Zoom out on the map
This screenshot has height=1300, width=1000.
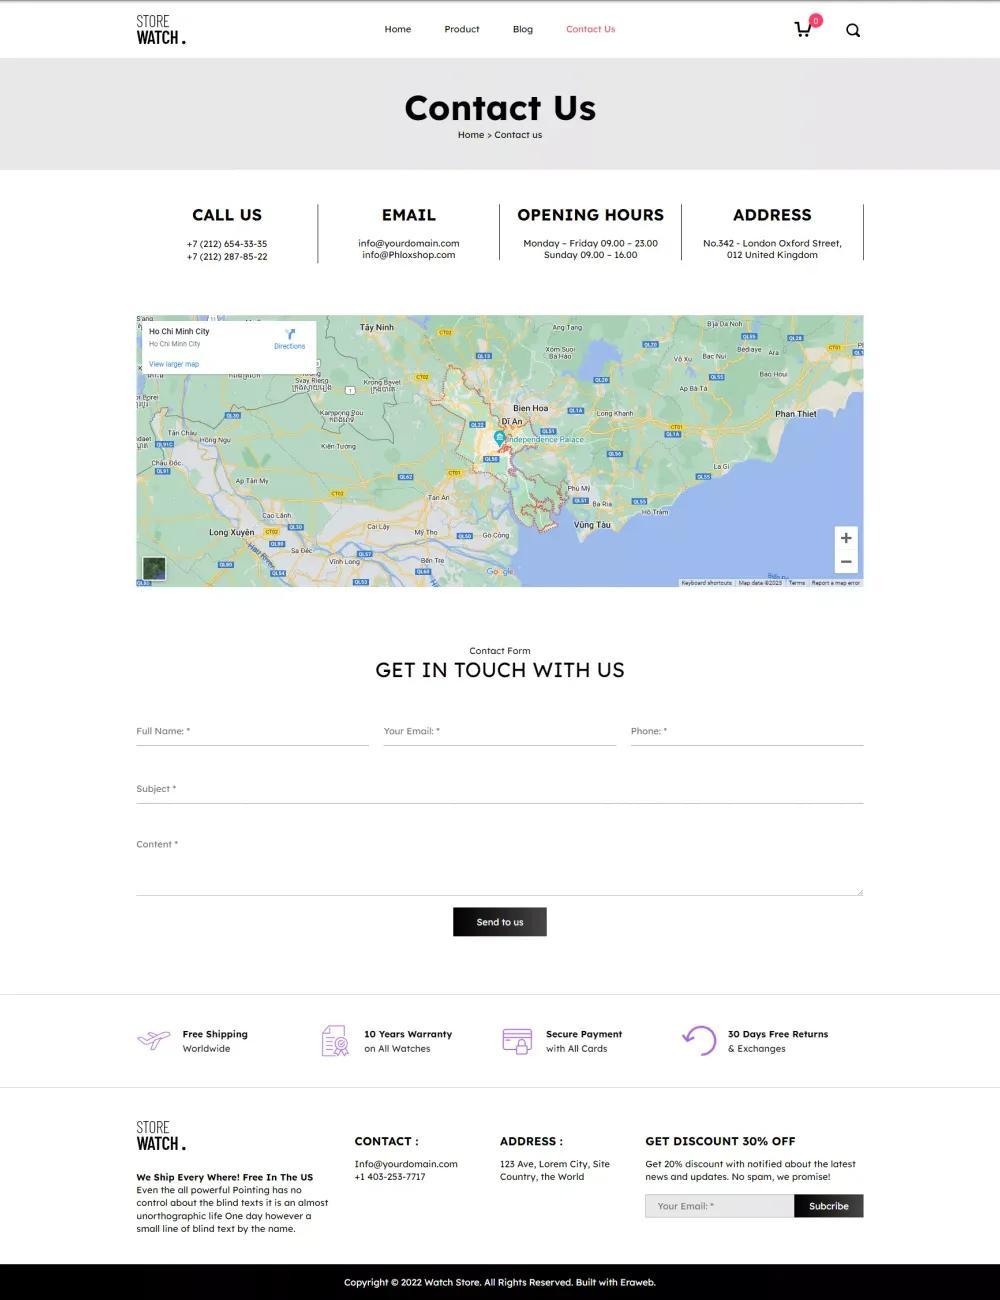846,562
